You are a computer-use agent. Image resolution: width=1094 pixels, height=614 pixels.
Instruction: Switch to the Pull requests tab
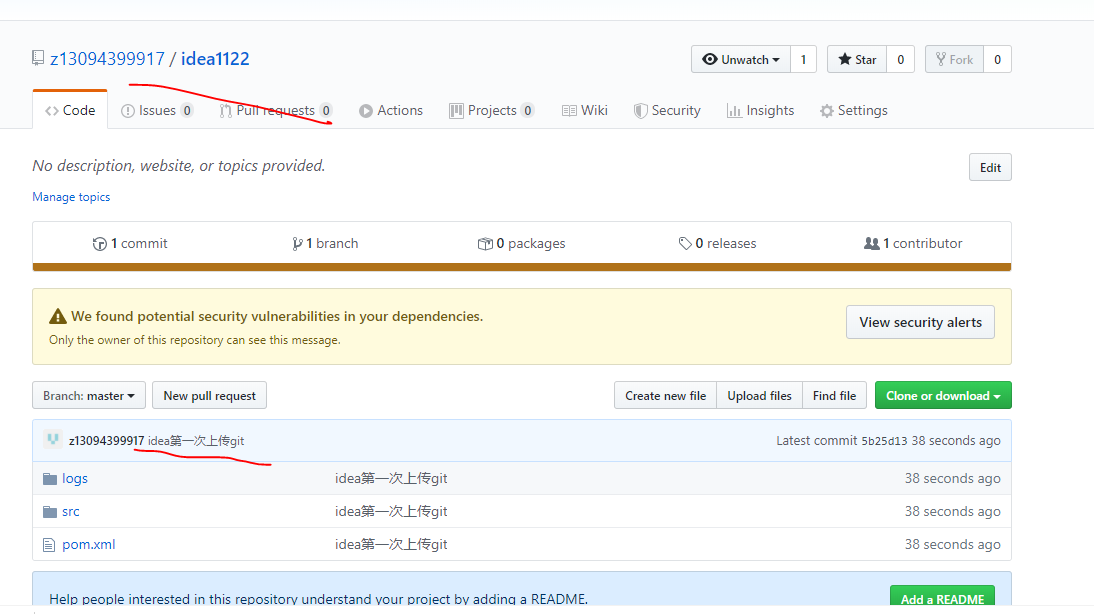point(276,110)
